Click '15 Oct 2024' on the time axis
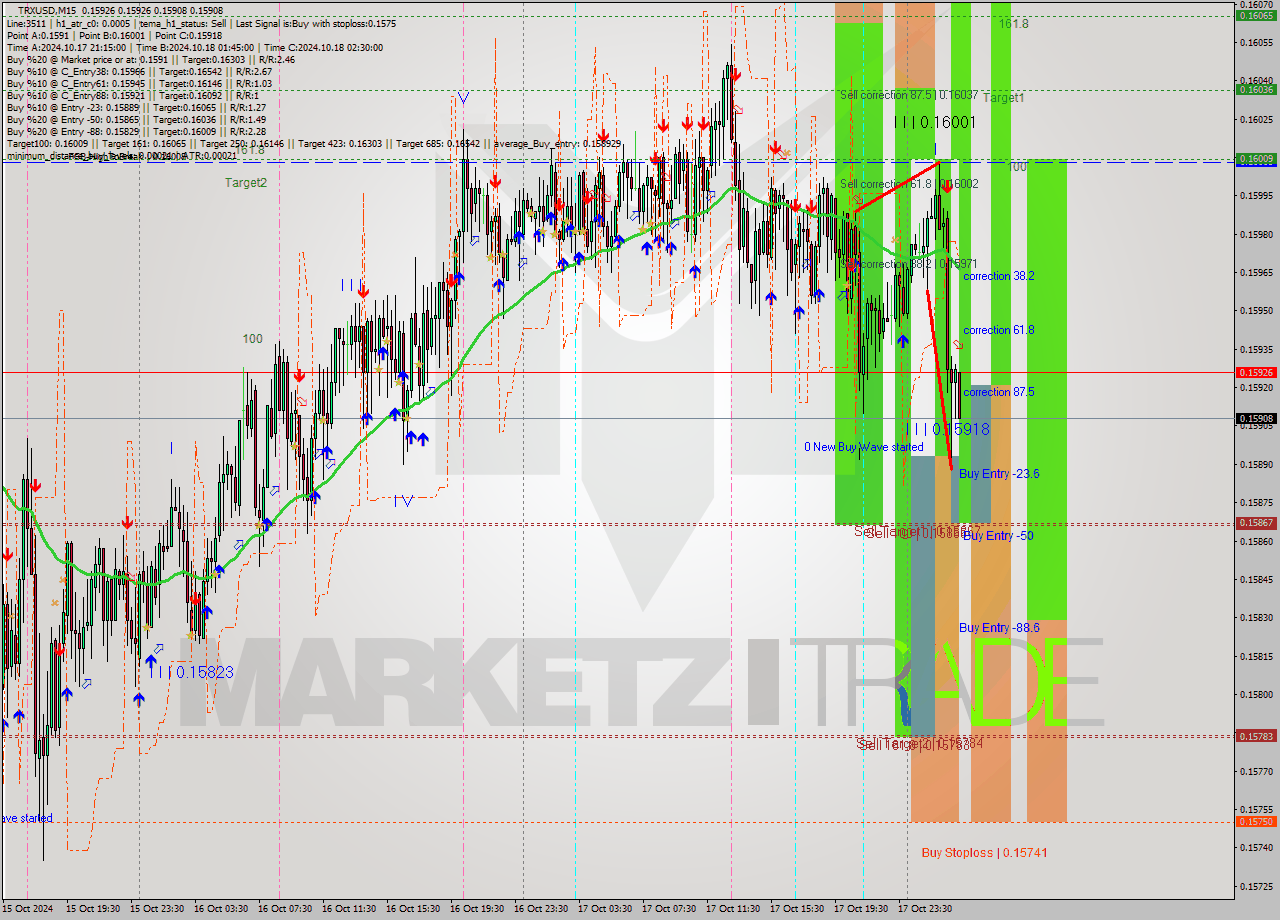The image size is (1280, 920). 28,909
